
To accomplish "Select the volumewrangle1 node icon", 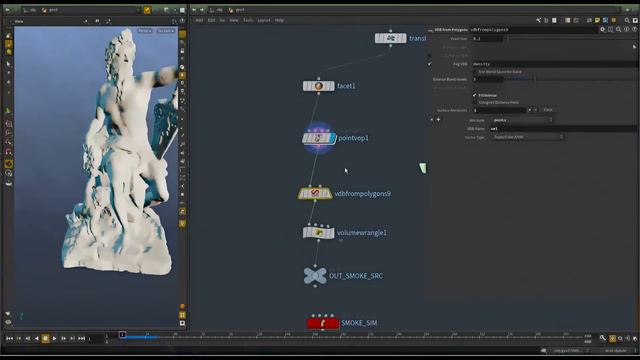I will click(318, 233).
